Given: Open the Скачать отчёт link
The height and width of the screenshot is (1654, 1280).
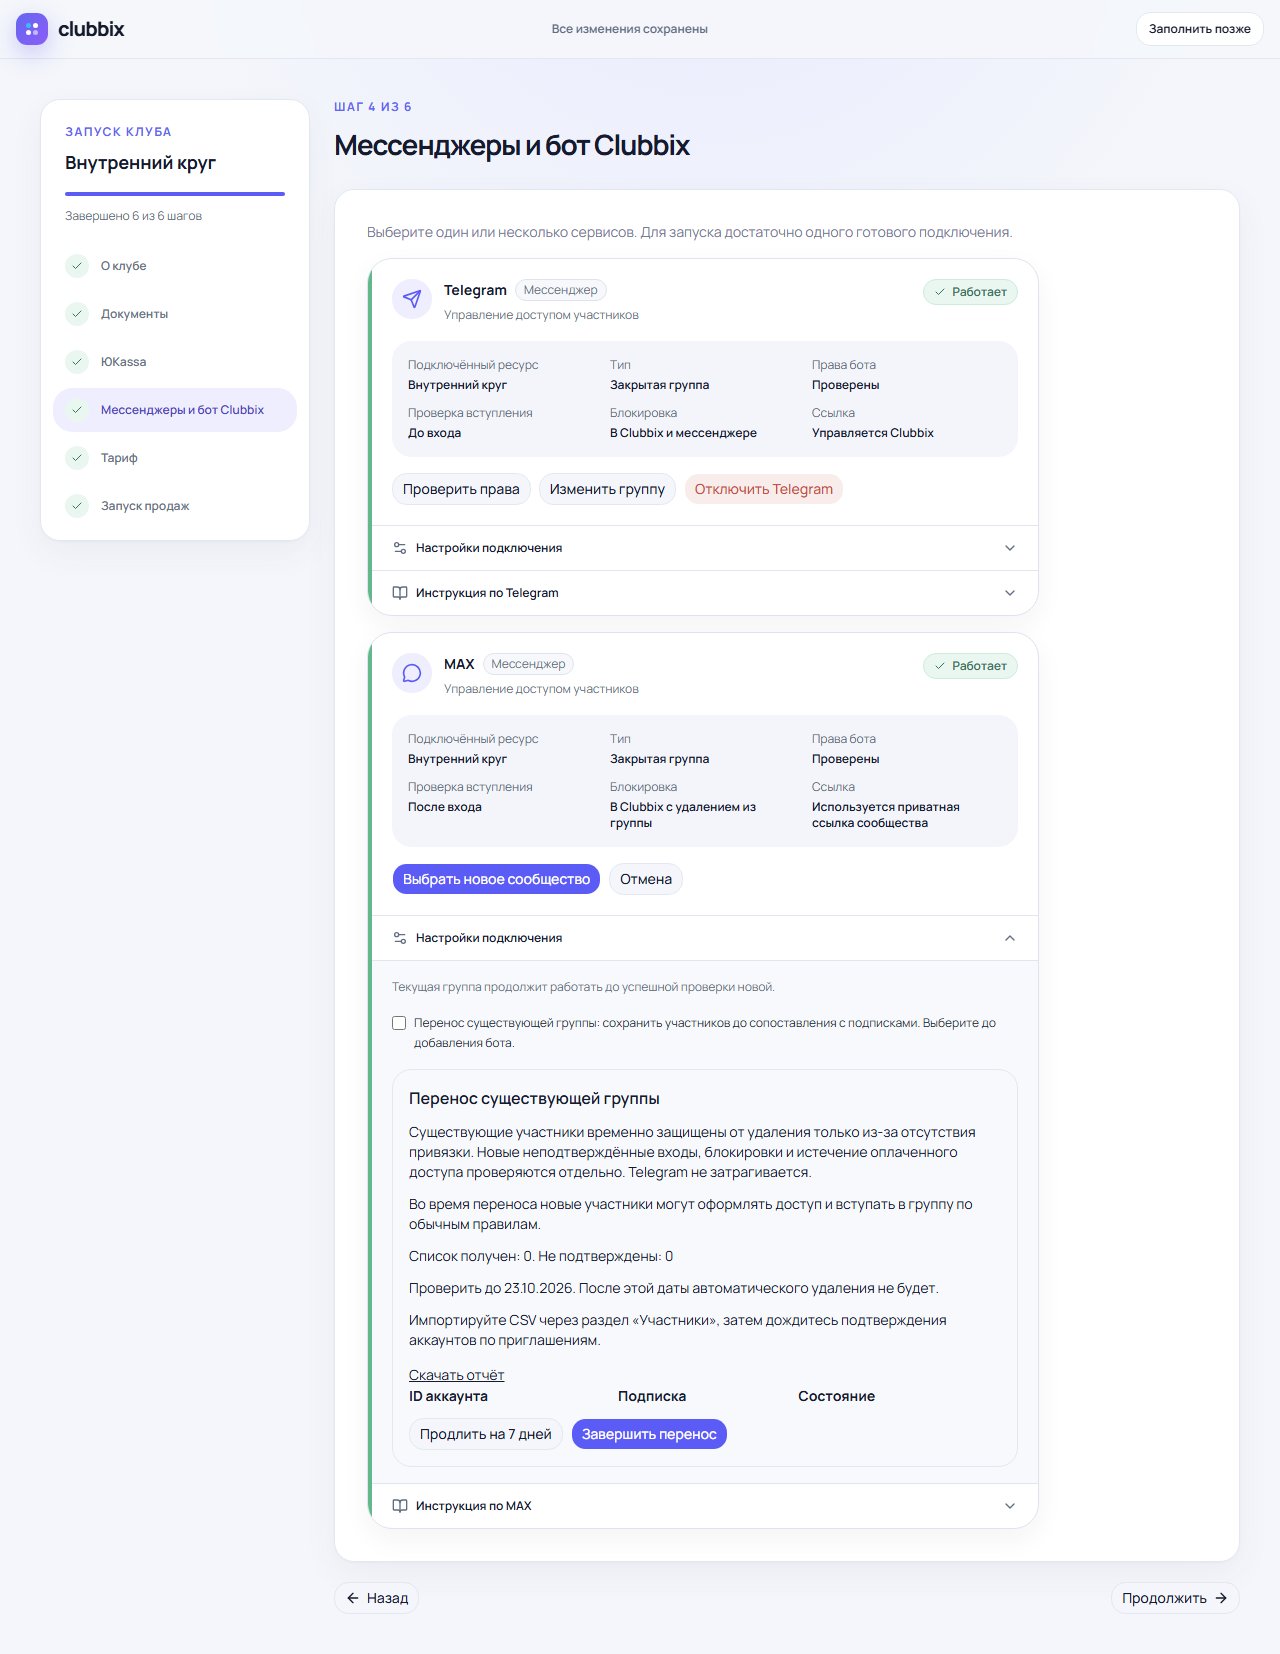Looking at the screenshot, I should click(x=456, y=1375).
